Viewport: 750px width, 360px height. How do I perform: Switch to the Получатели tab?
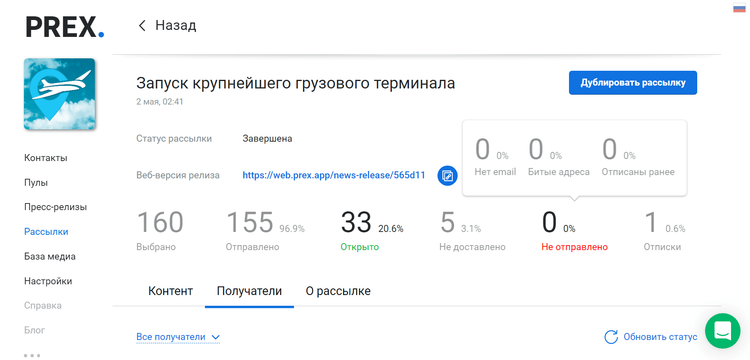point(249,291)
